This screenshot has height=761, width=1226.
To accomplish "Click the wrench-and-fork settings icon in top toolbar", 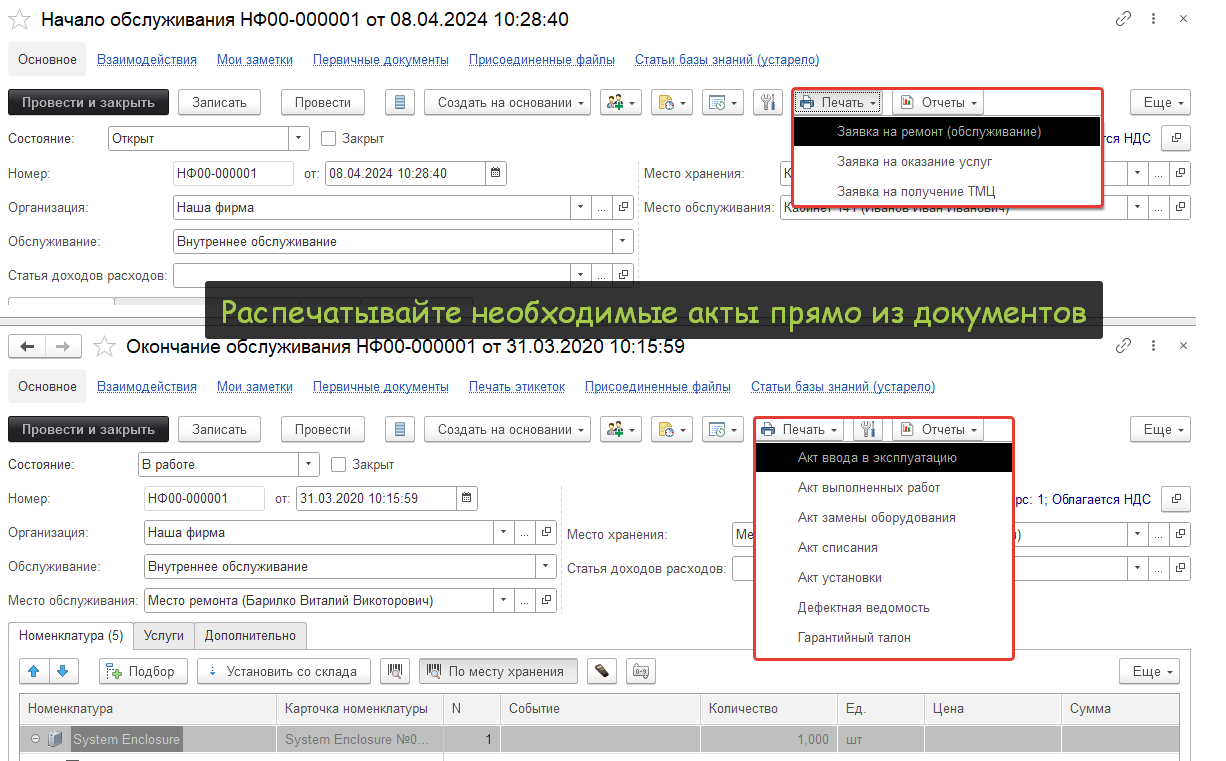I will (x=768, y=102).
